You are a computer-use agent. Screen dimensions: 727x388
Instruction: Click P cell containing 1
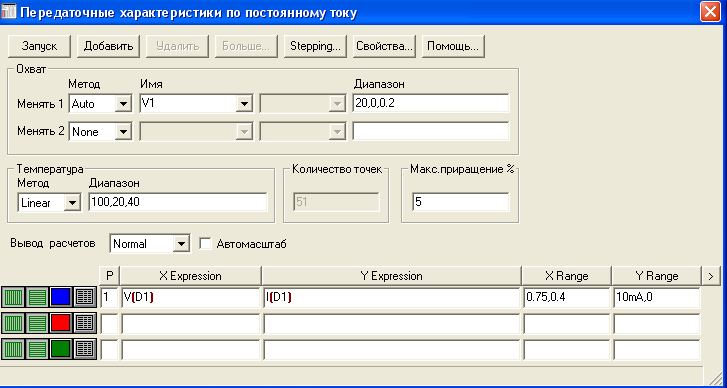pyautogui.click(x=109, y=298)
